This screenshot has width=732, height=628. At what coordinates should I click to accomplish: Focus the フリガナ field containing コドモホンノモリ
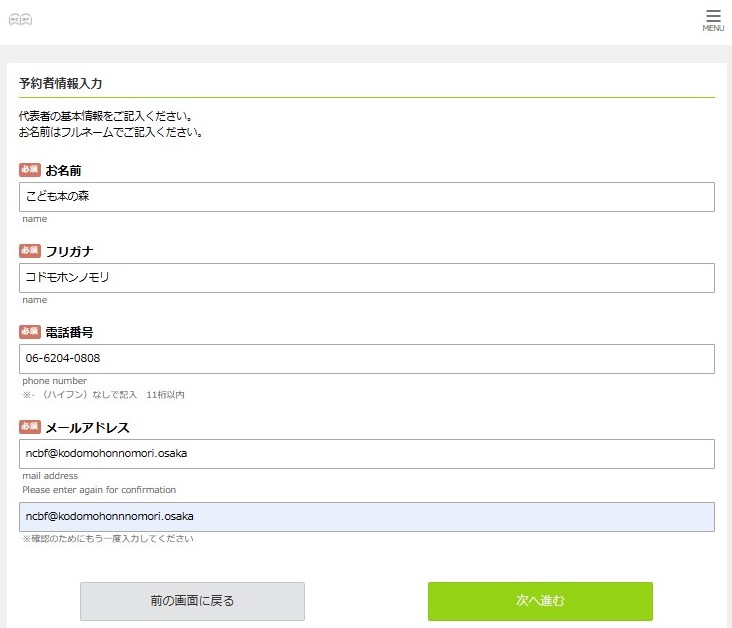click(x=366, y=278)
